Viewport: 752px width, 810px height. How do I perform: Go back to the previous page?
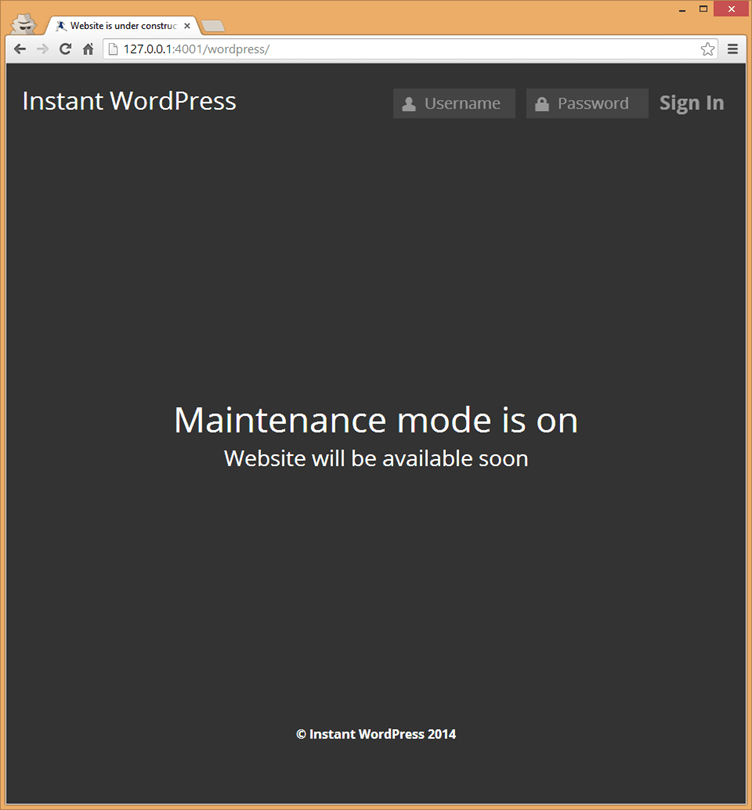coord(20,49)
